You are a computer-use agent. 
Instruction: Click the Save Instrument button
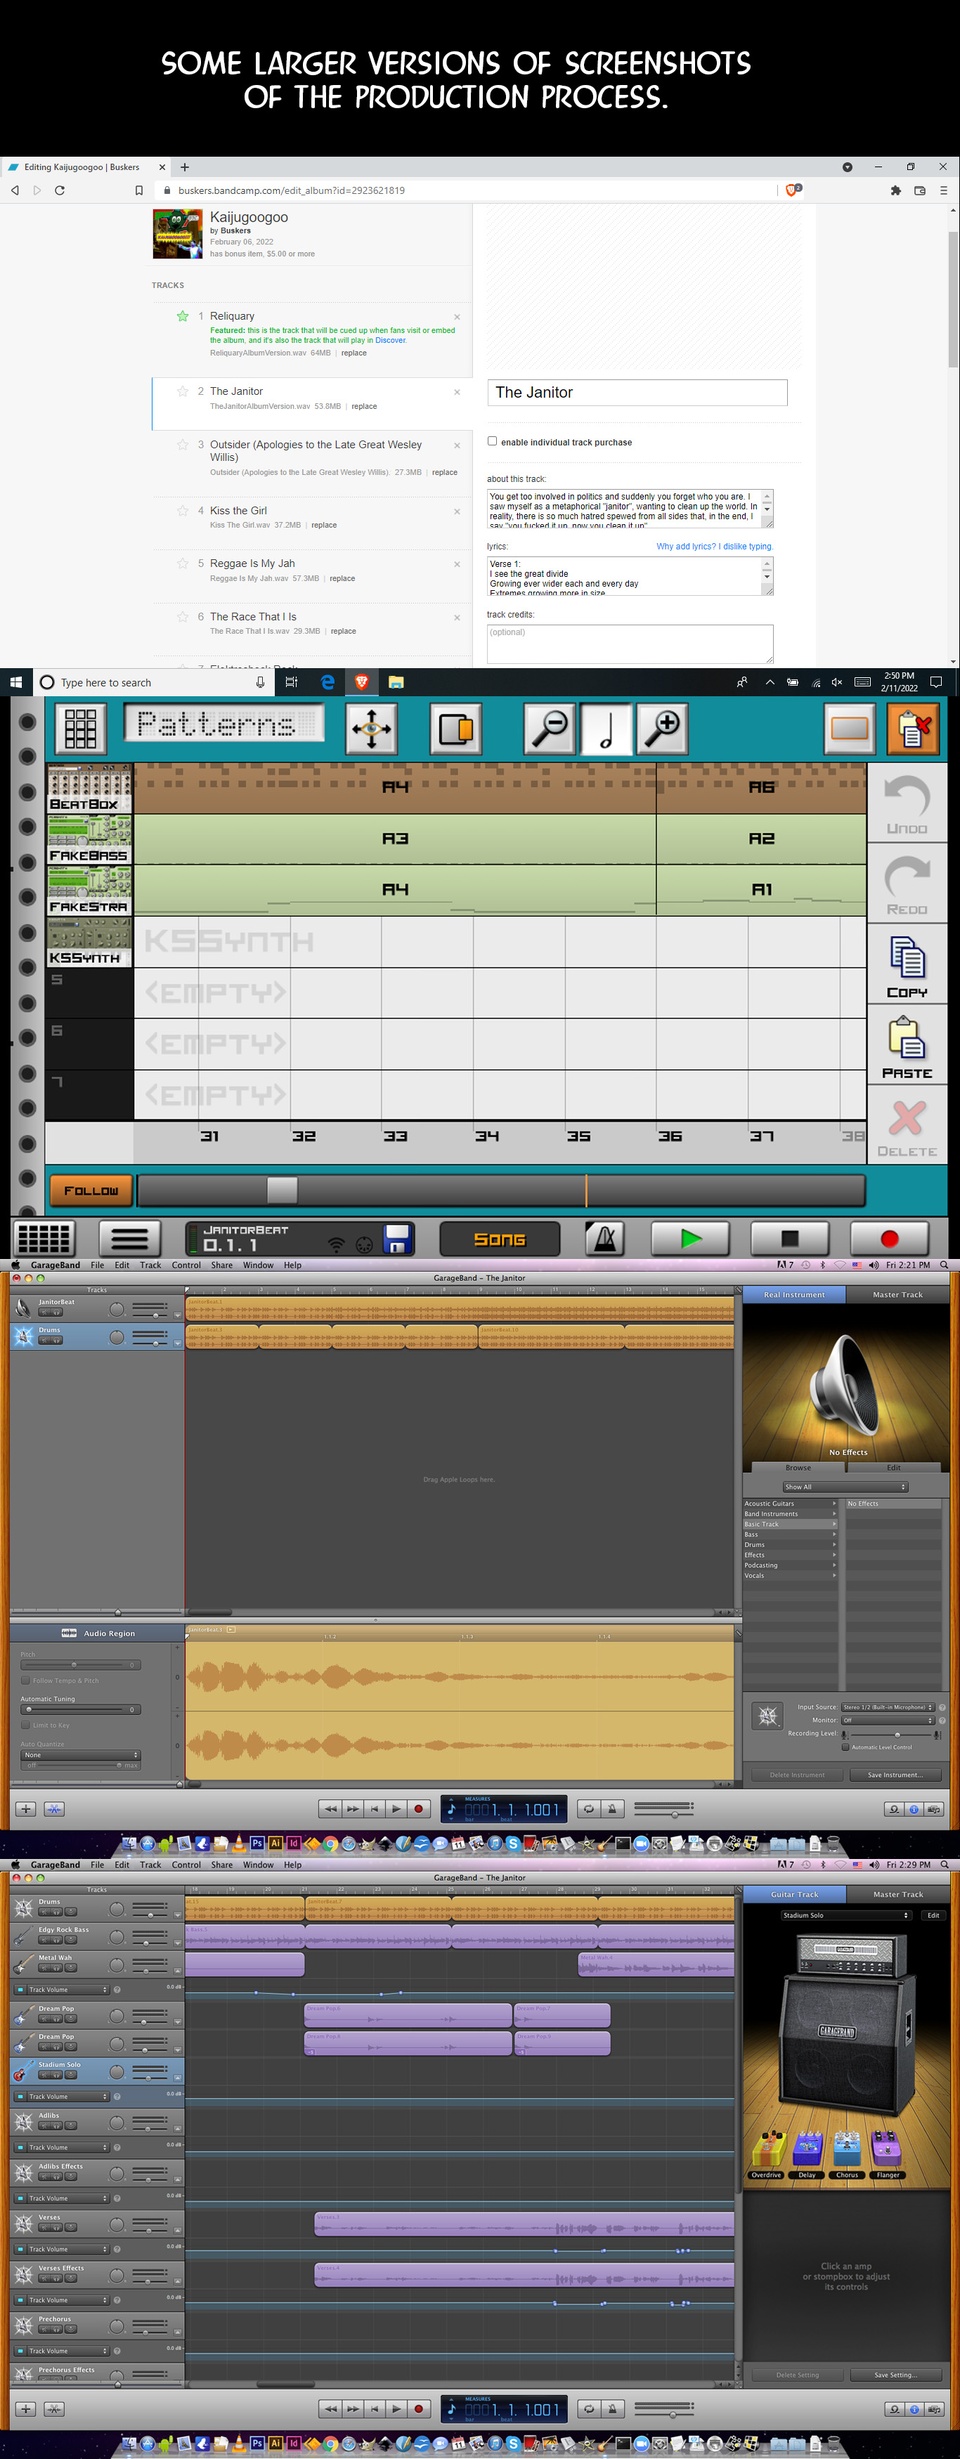point(896,1774)
